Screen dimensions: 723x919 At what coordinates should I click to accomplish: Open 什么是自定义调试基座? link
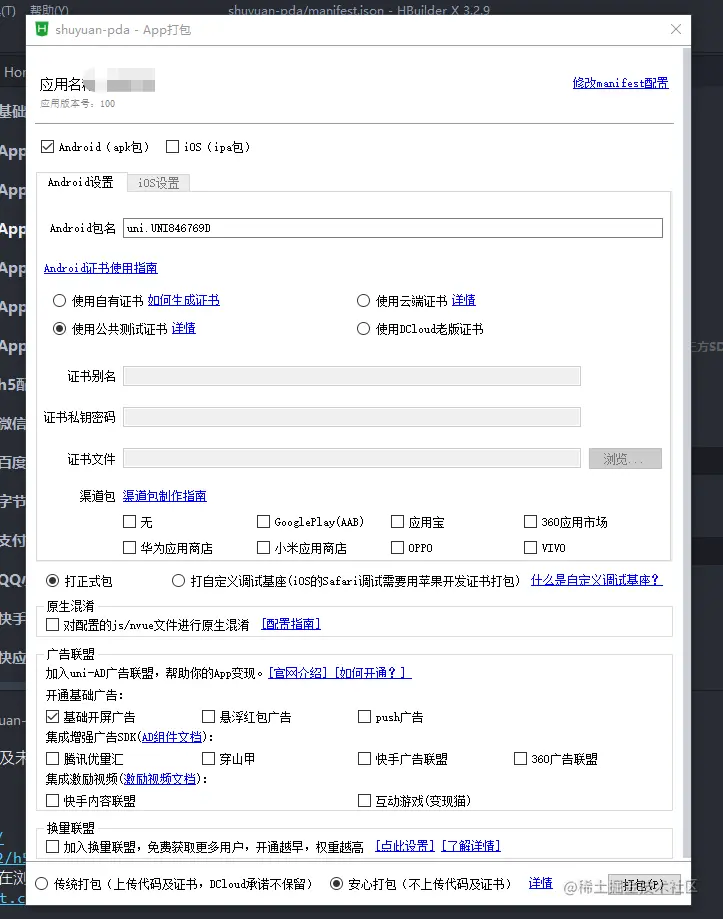click(x=596, y=580)
